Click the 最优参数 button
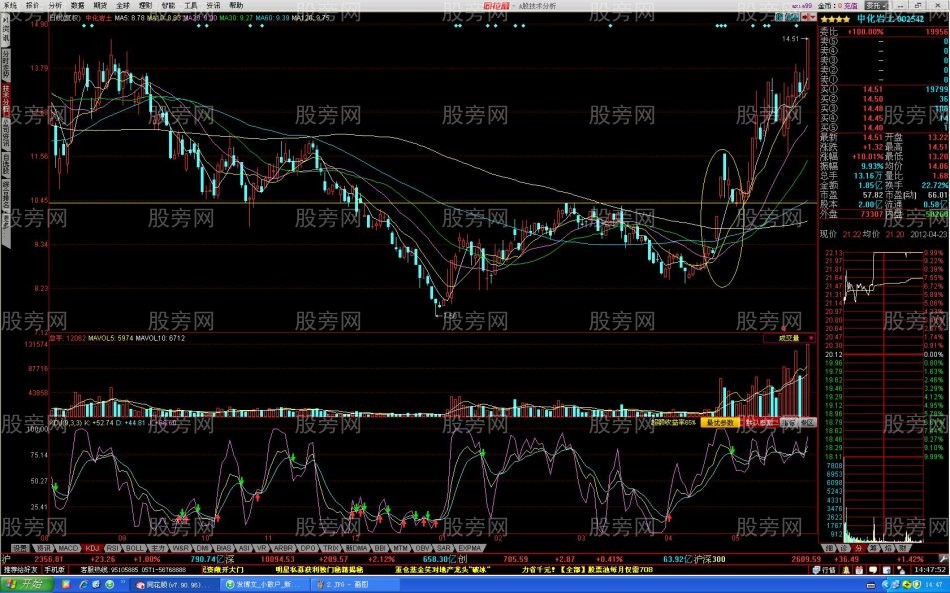Image resolution: width=950 pixels, height=593 pixels. [x=720, y=422]
